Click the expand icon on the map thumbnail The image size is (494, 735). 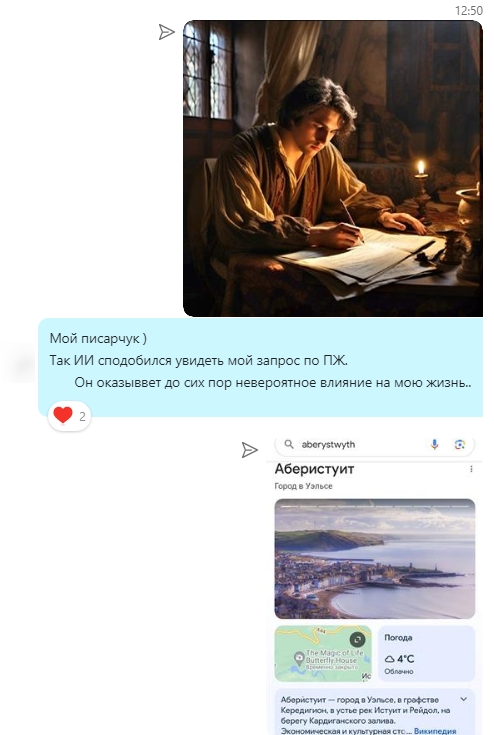point(357,639)
